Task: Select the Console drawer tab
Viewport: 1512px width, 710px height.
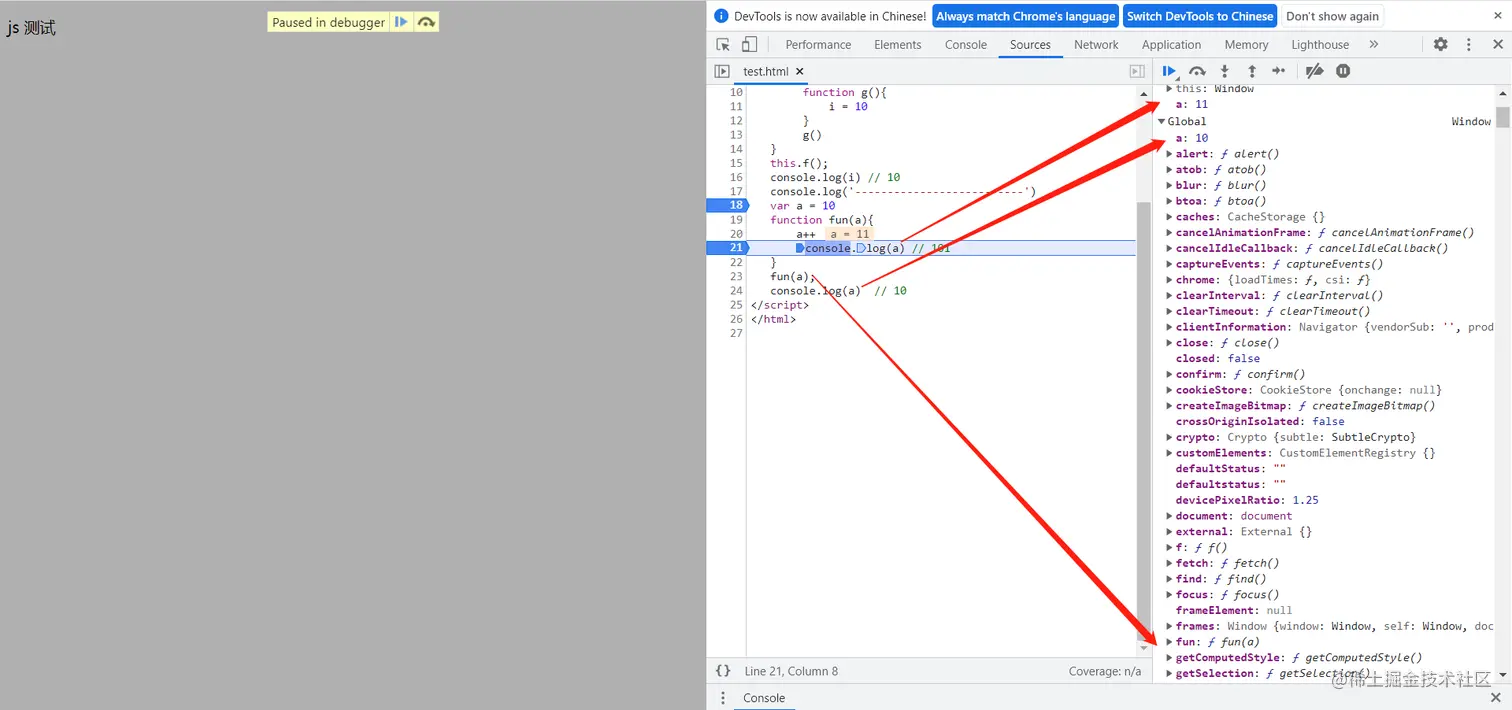Action: click(764, 698)
